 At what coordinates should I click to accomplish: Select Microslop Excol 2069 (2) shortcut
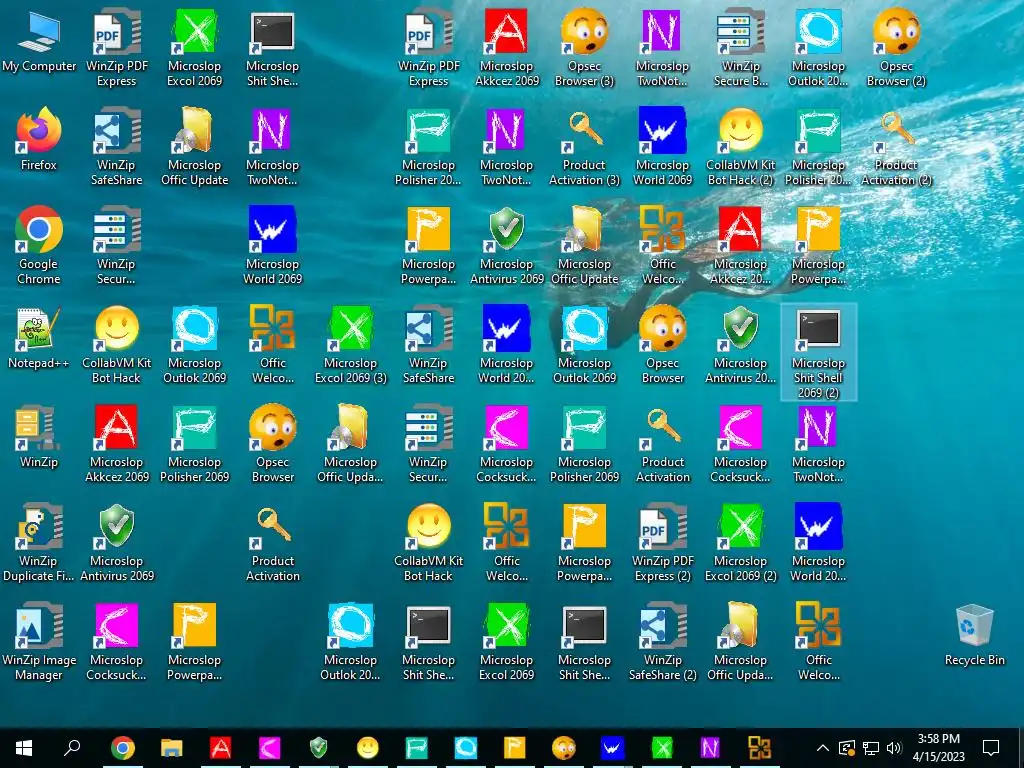pos(741,542)
